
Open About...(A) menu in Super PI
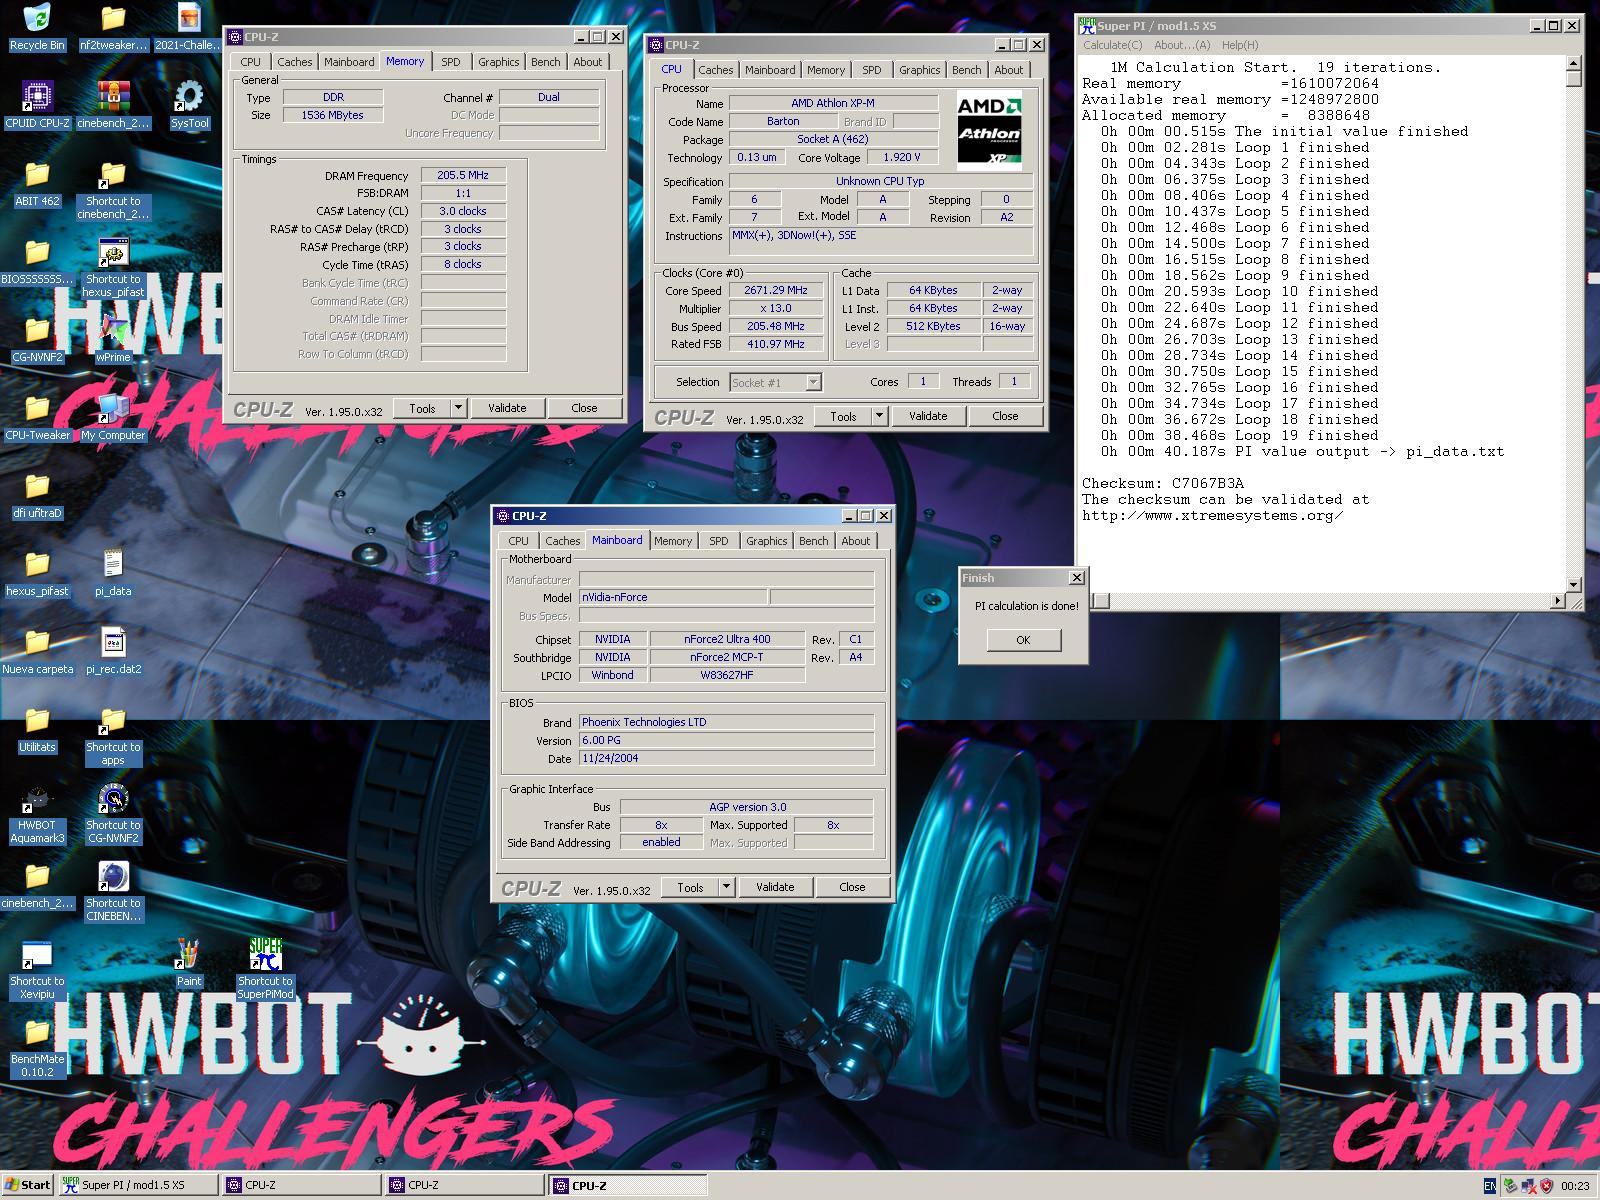1182,45
